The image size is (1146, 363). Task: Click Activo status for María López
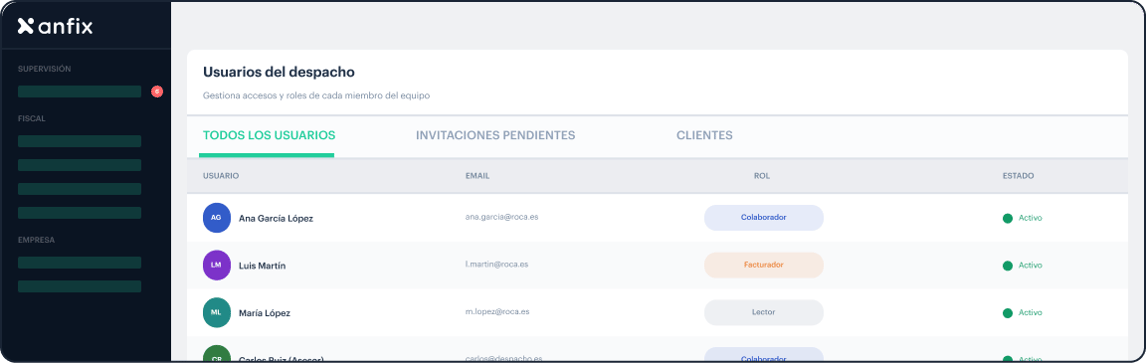[x=1022, y=313]
